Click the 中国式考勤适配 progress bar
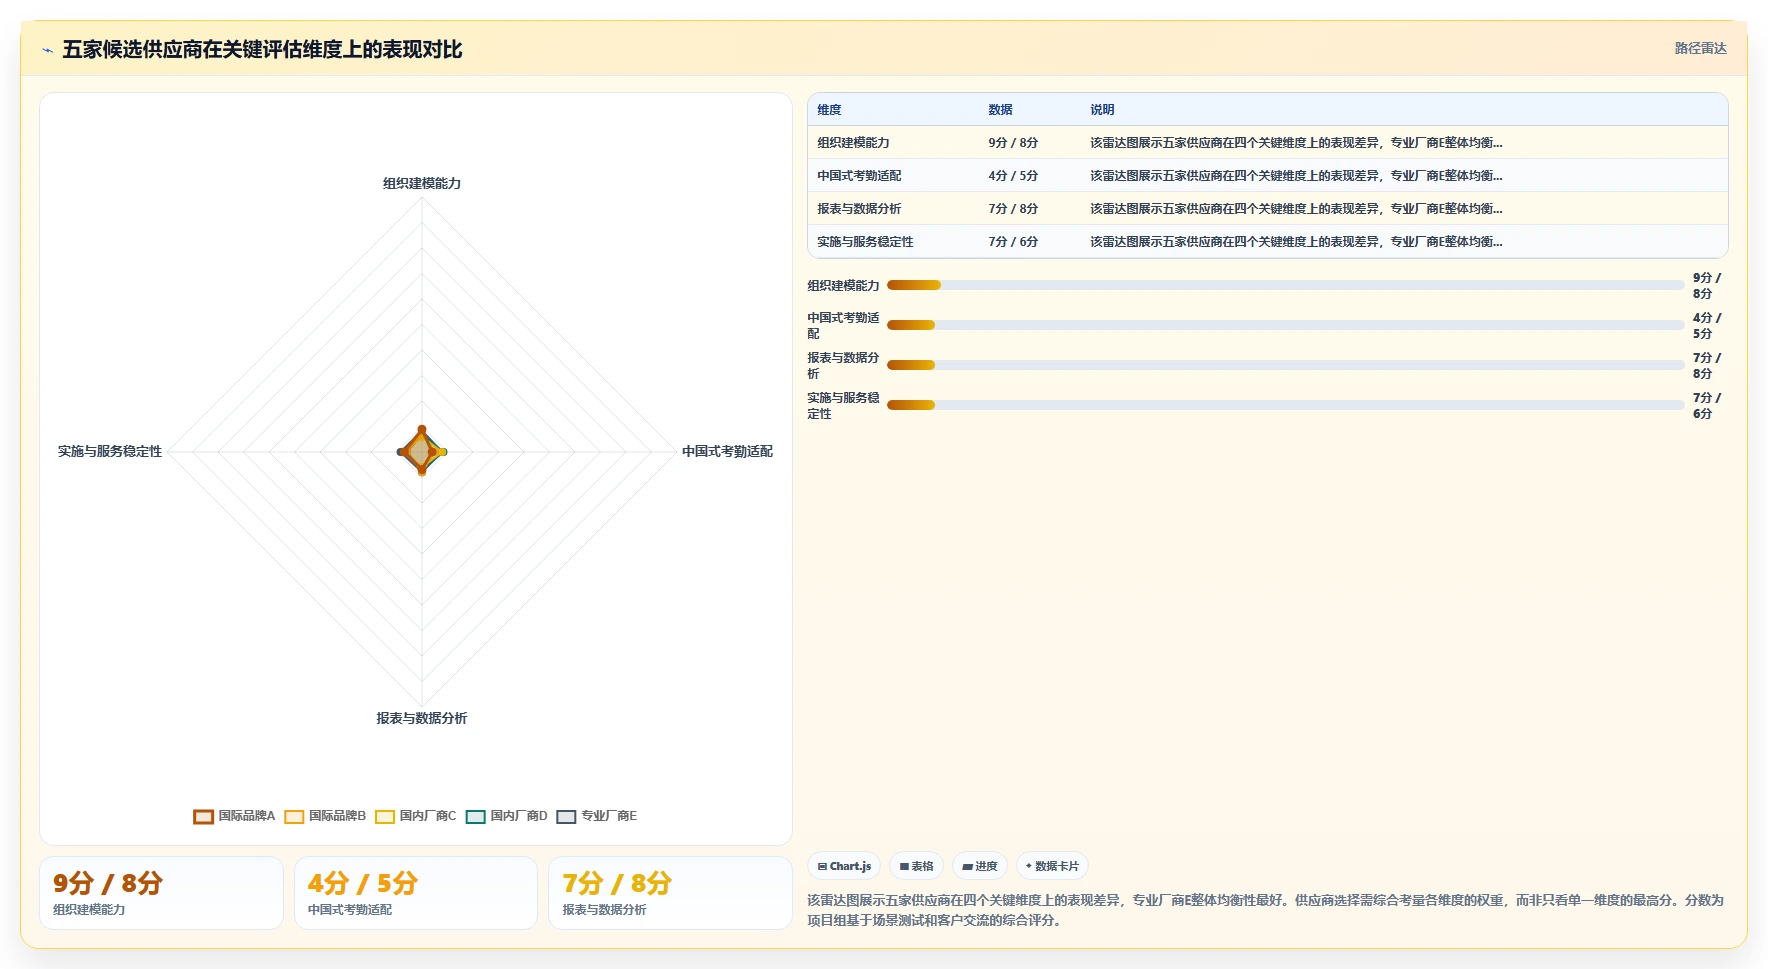Viewport: 1768px width, 969px height. [x=1285, y=325]
